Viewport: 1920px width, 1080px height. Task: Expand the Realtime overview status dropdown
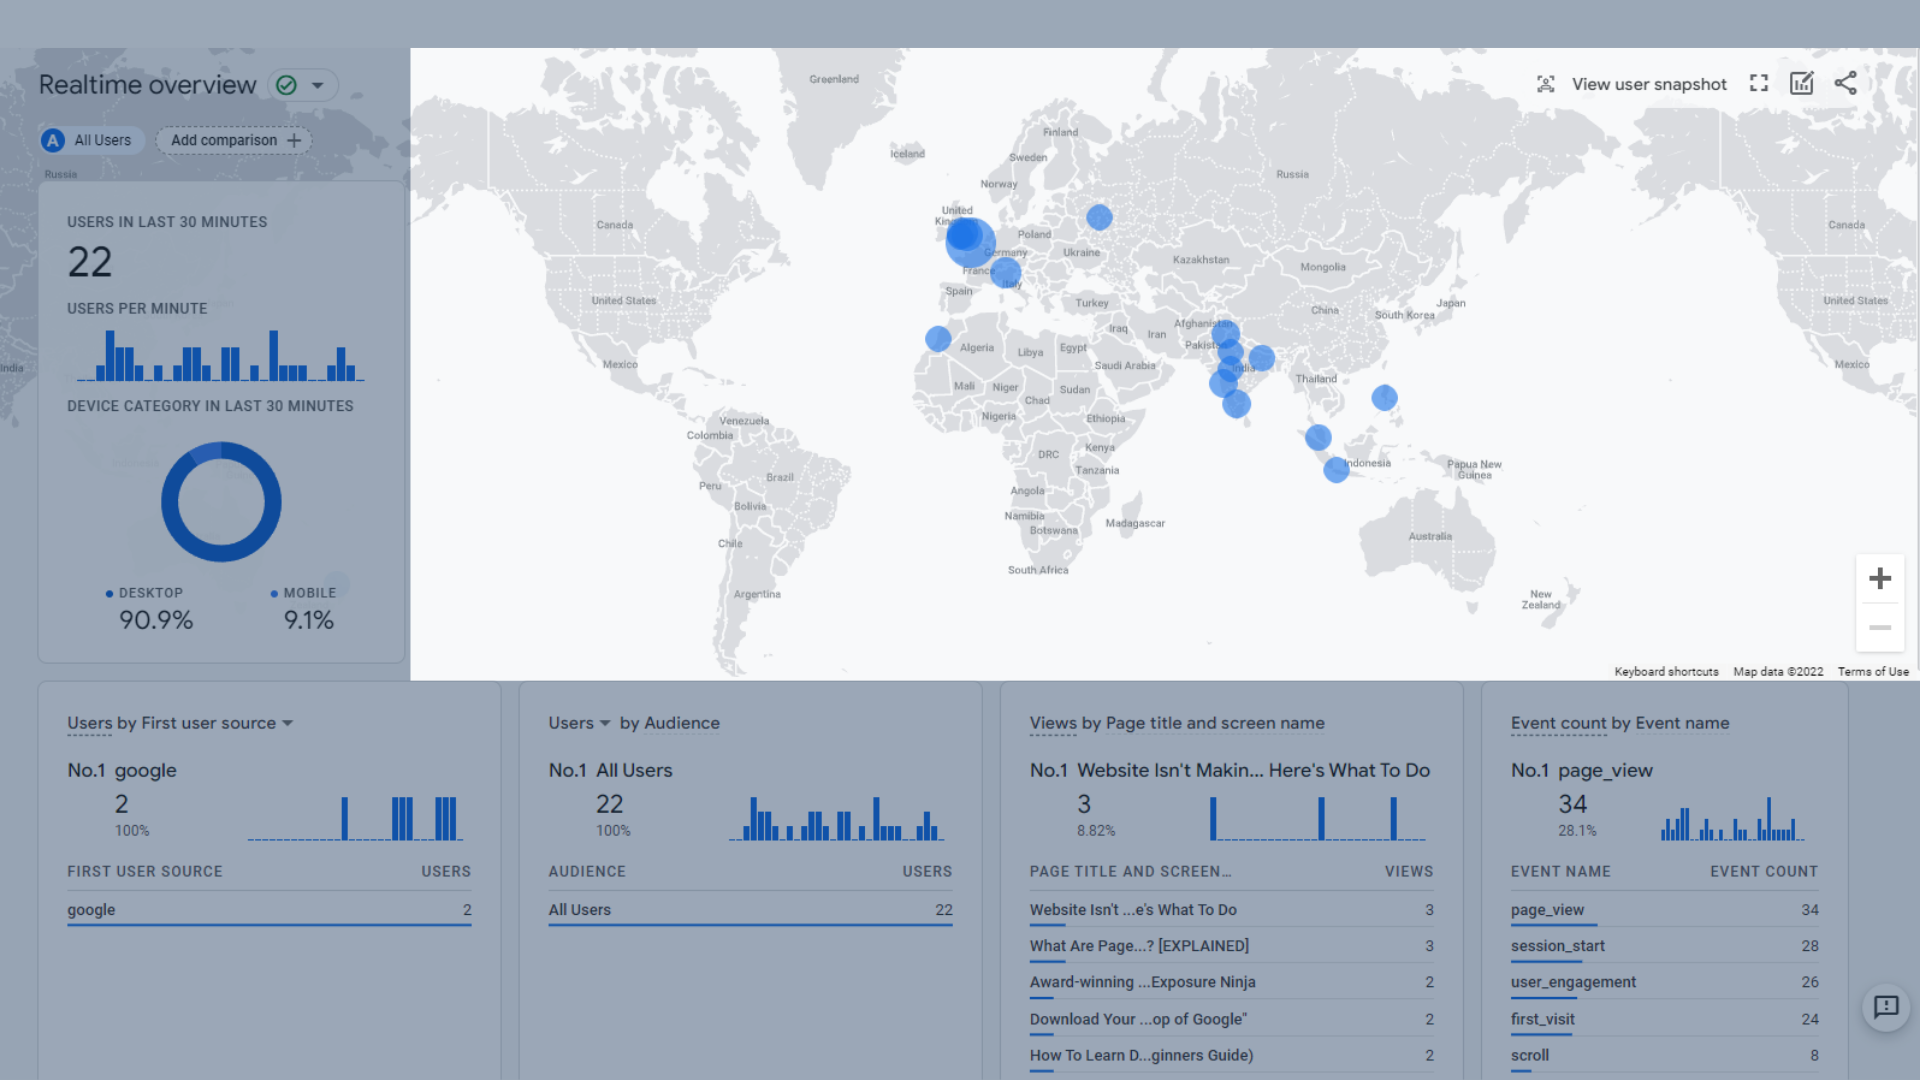click(318, 85)
